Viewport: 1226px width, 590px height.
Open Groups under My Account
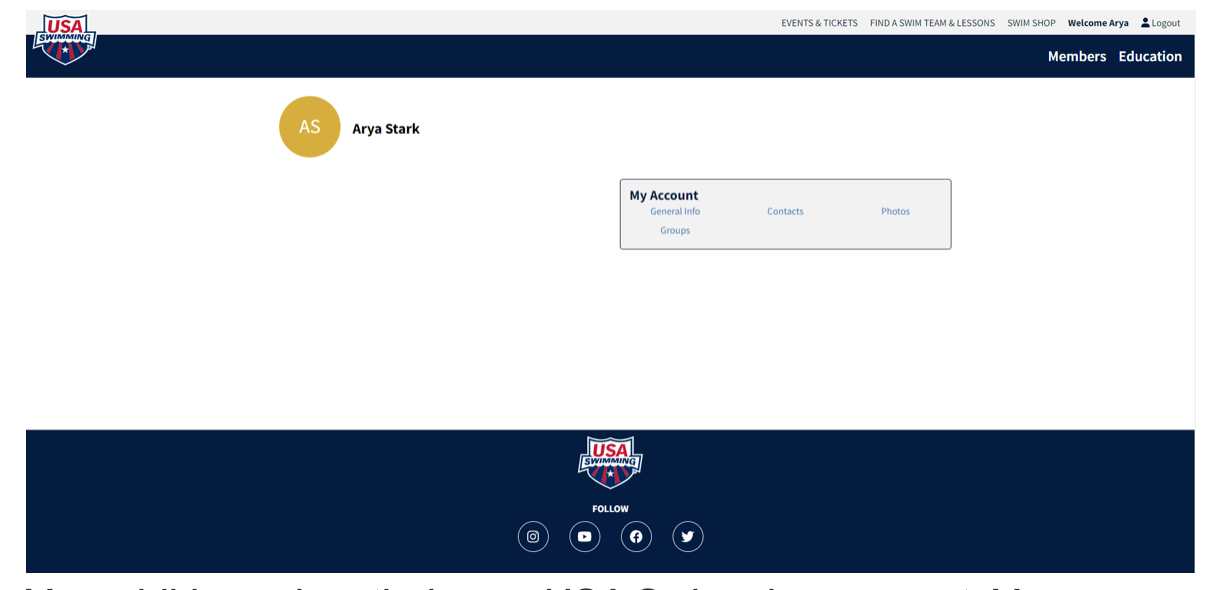coord(675,231)
